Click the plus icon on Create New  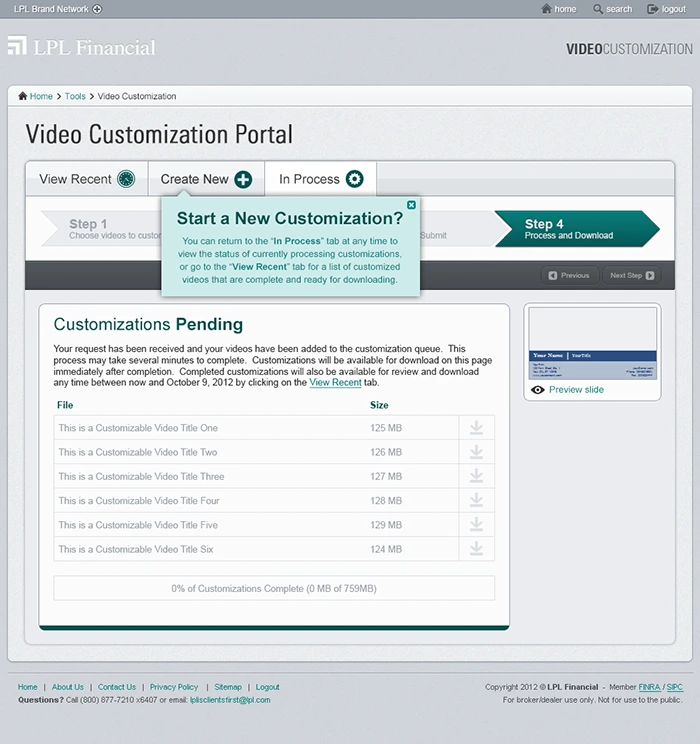click(x=243, y=179)
